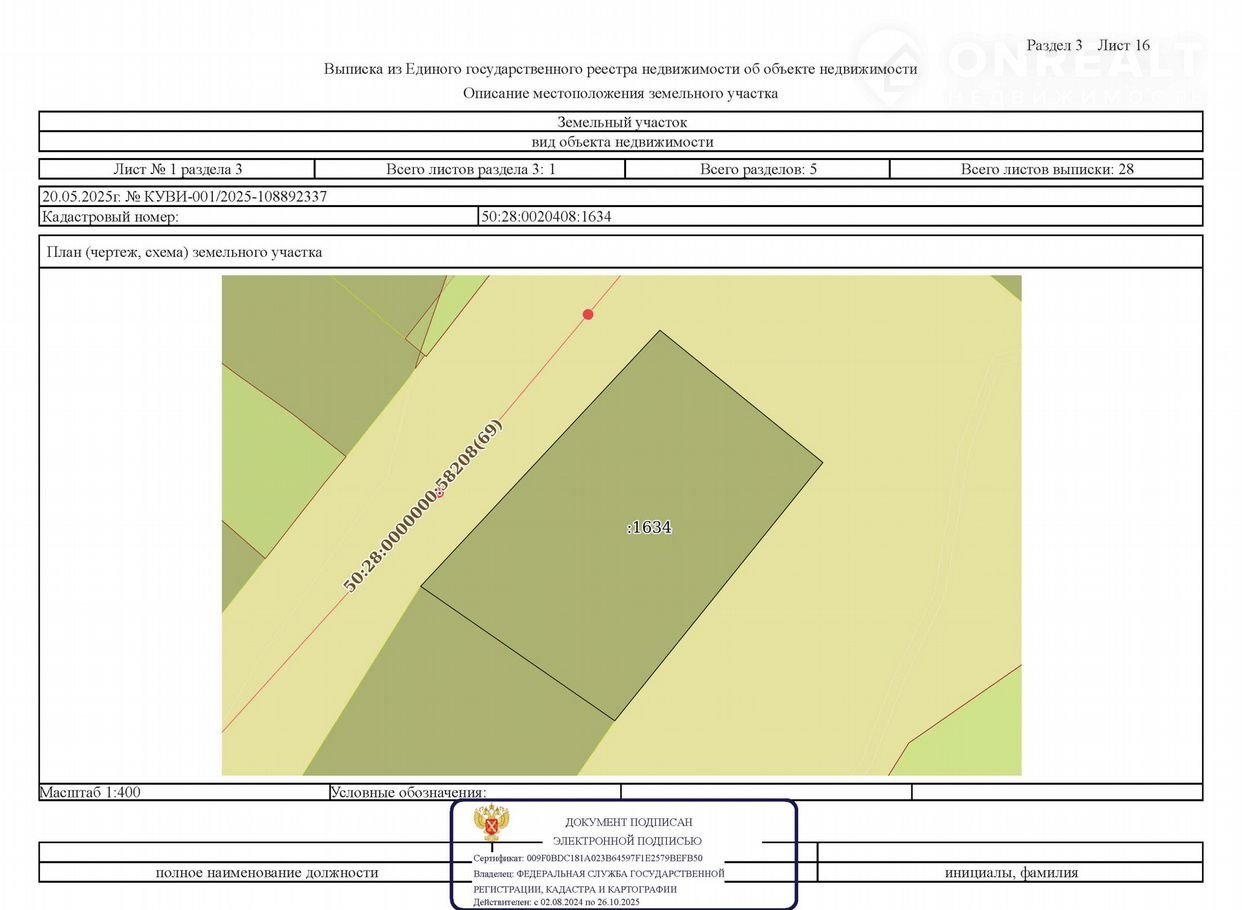Click the Всего разделов: 5 cell

coord(758,169)
